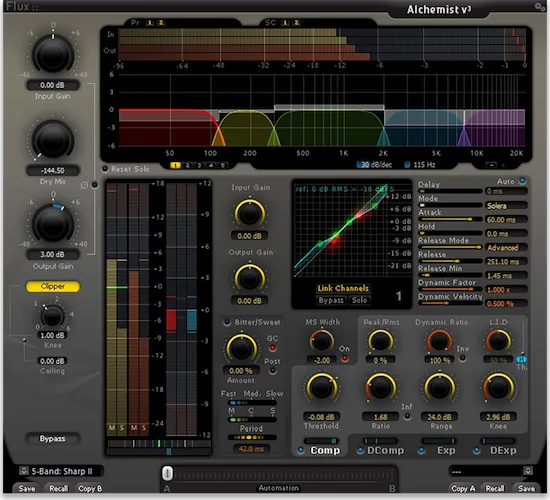The image size is (550, 500).
Task: Click Save button for preset slot A
Action: pos(27,488)
